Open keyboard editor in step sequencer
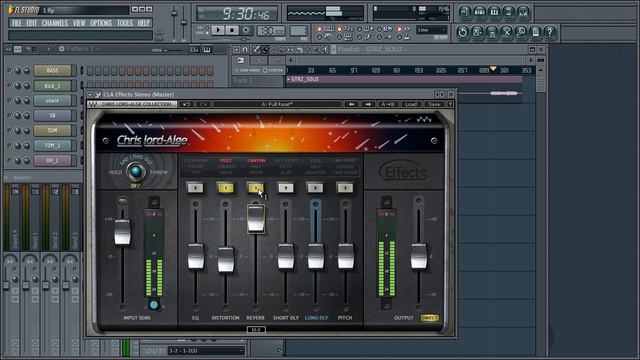 click(207, 49)
